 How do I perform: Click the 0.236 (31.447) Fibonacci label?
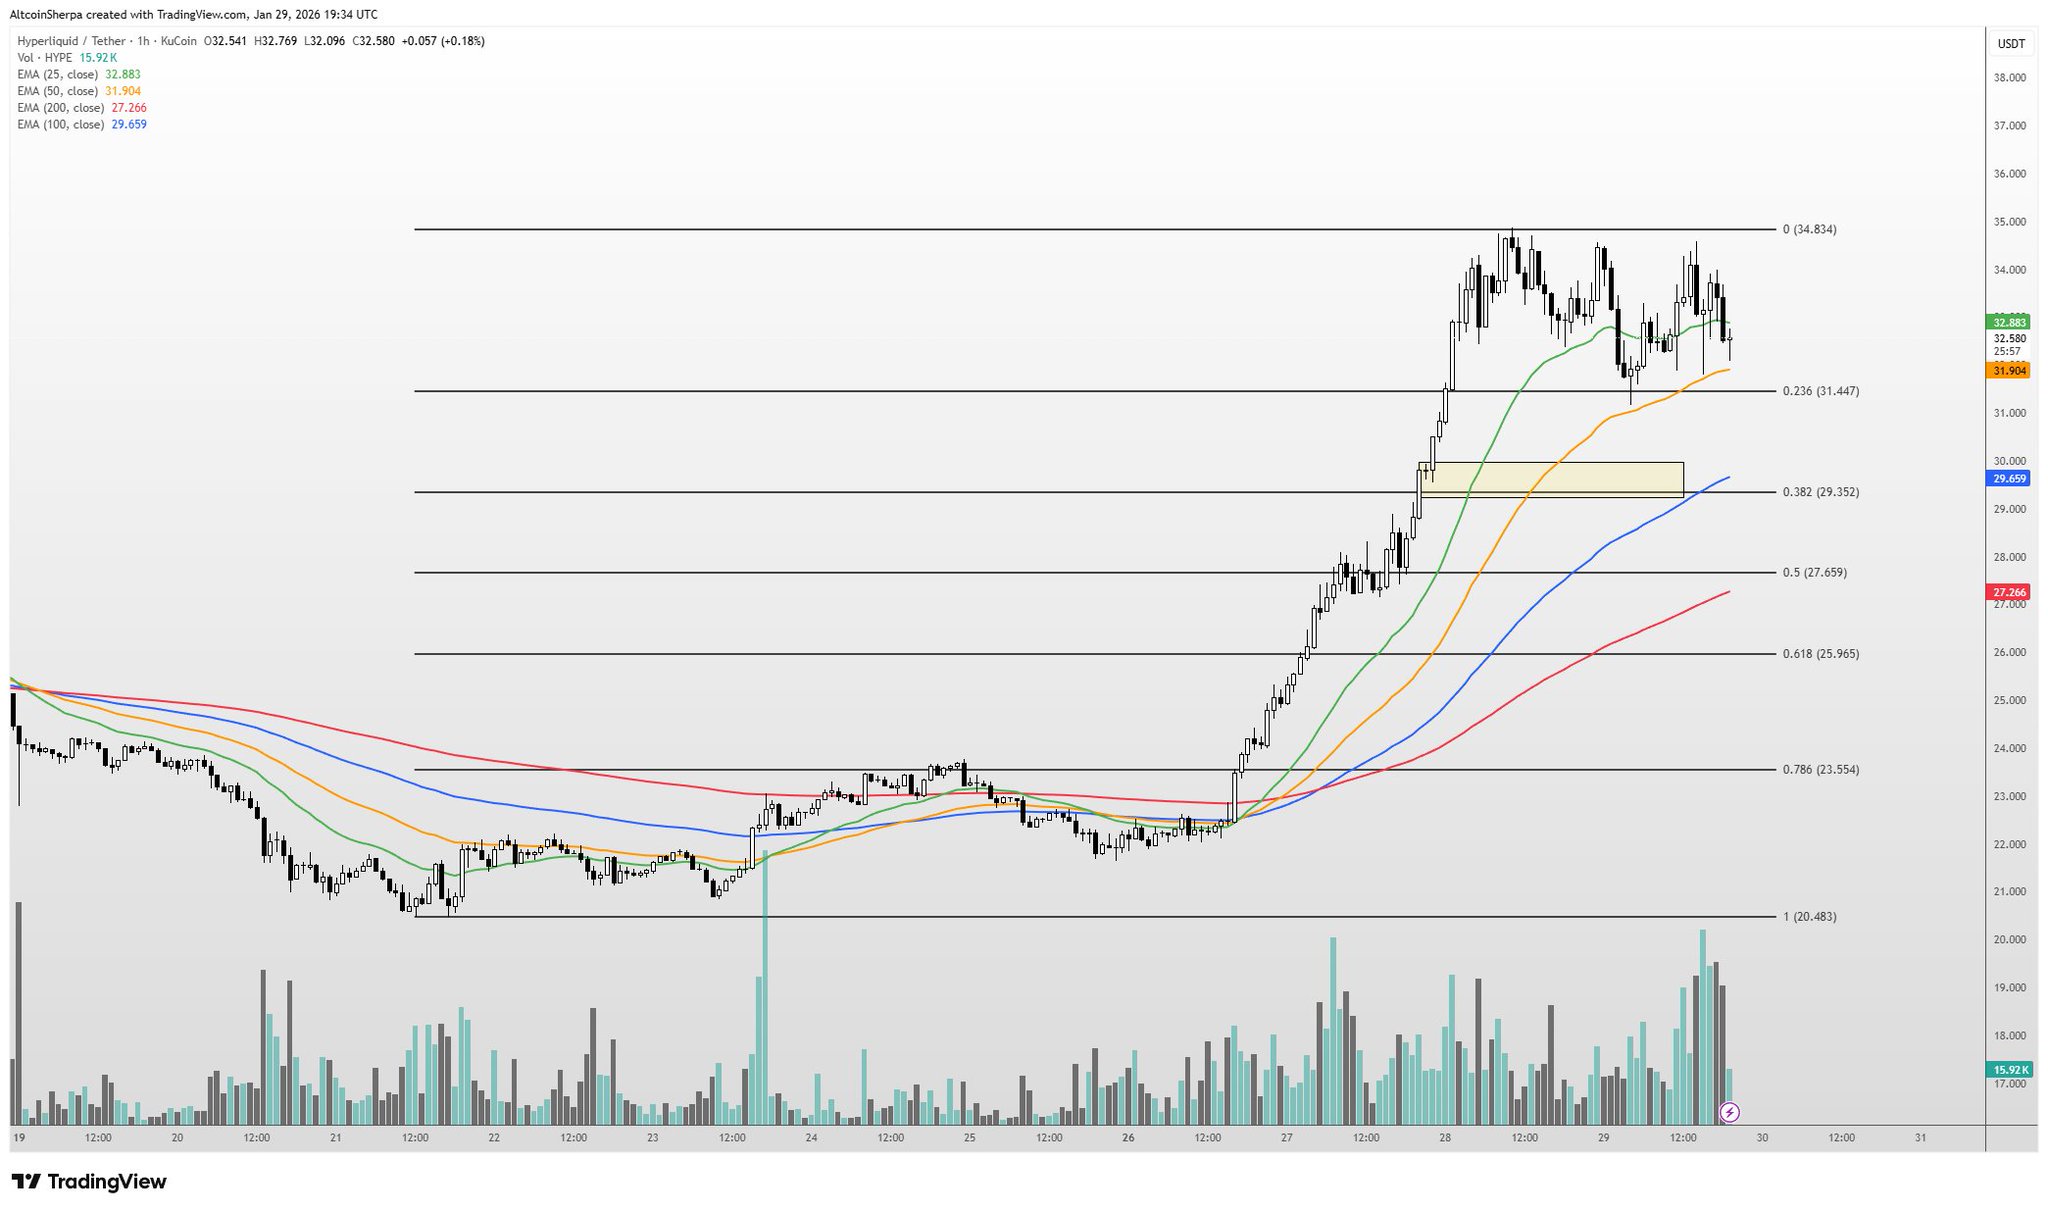1820,391
